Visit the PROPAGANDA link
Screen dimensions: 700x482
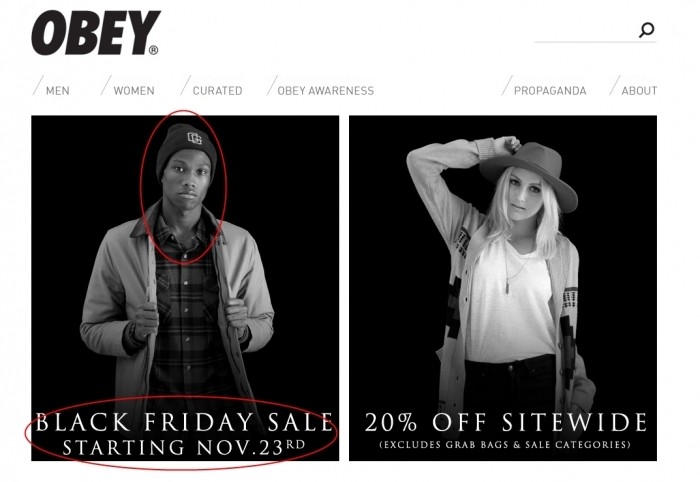coord(550,91)
